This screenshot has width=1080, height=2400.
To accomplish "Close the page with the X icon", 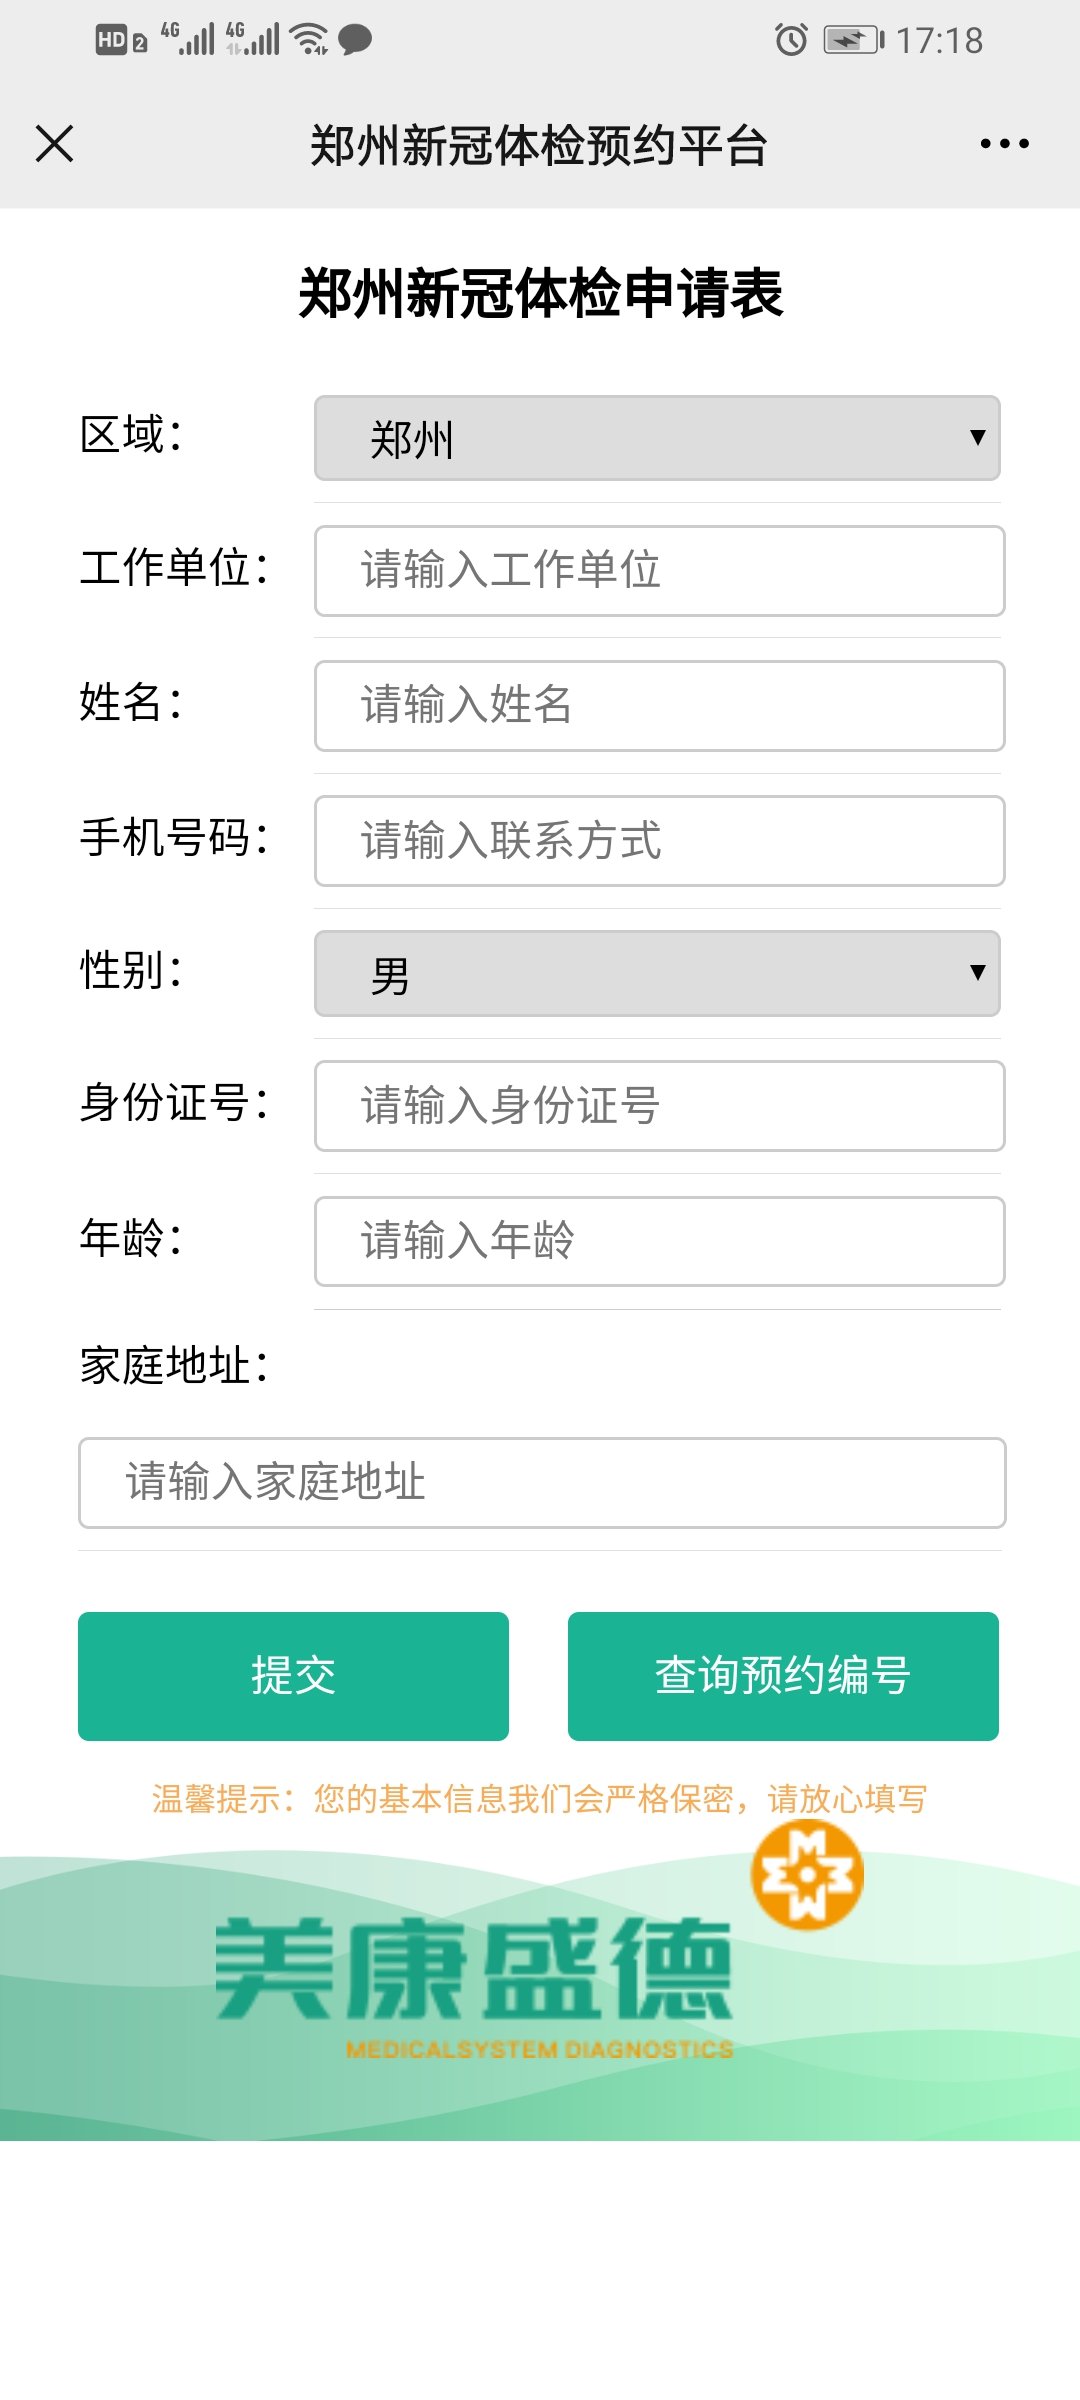I will (55, 144).
